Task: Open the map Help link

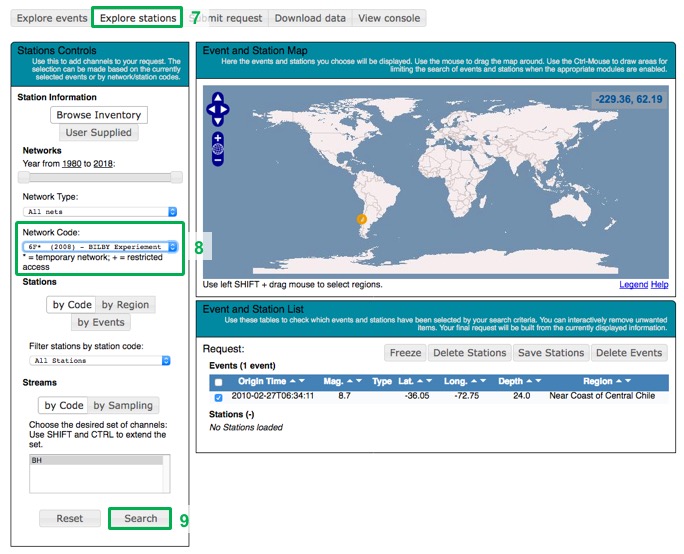Action: click(659, 284)
